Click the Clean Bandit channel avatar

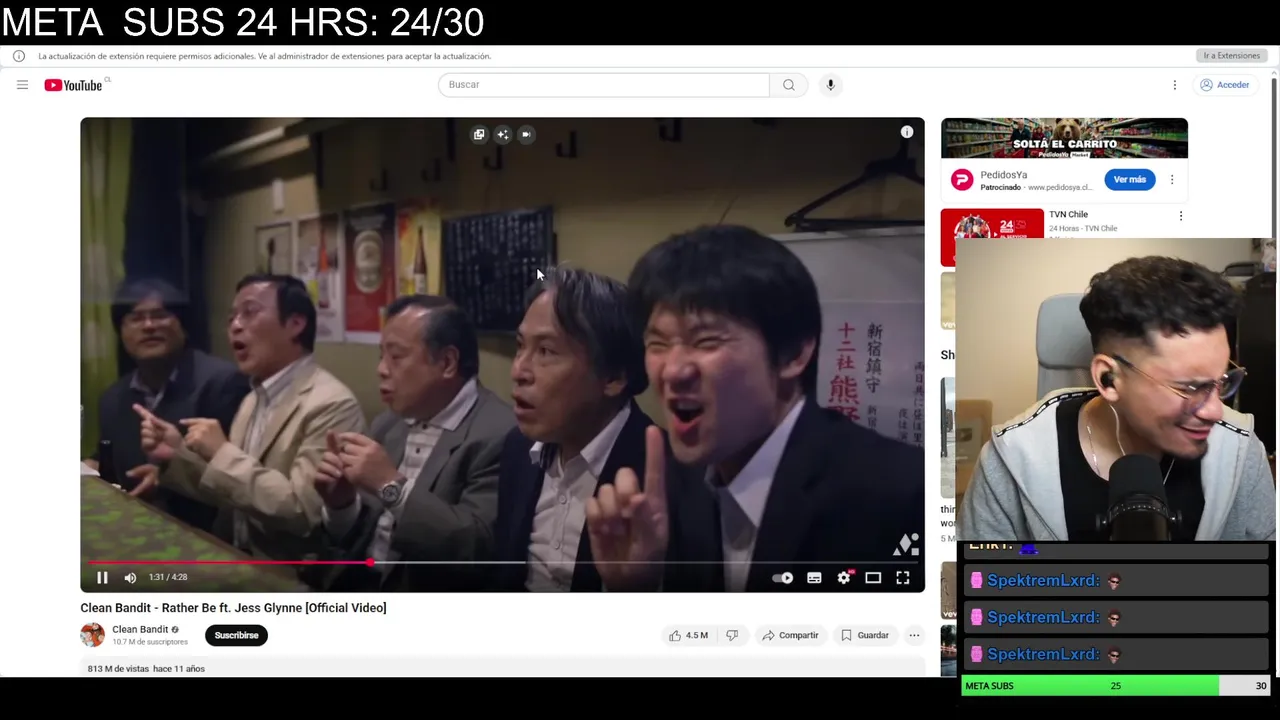[92, 635]
